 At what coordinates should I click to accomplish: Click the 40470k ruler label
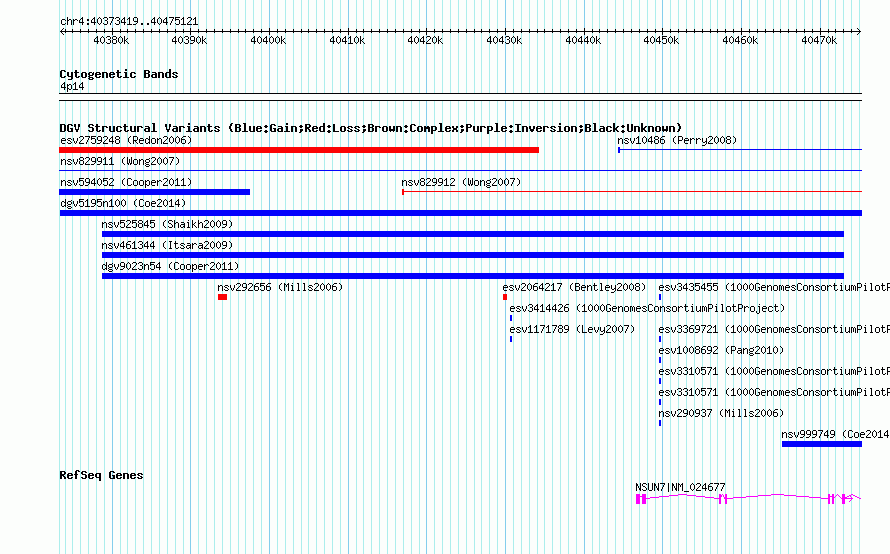819,40
